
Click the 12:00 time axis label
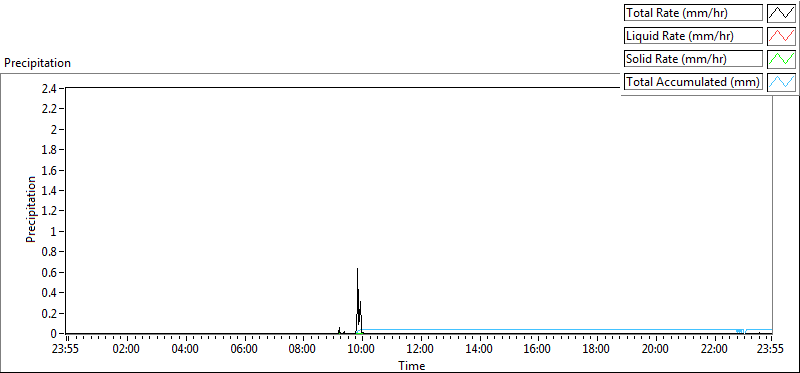tap(421, 350)
